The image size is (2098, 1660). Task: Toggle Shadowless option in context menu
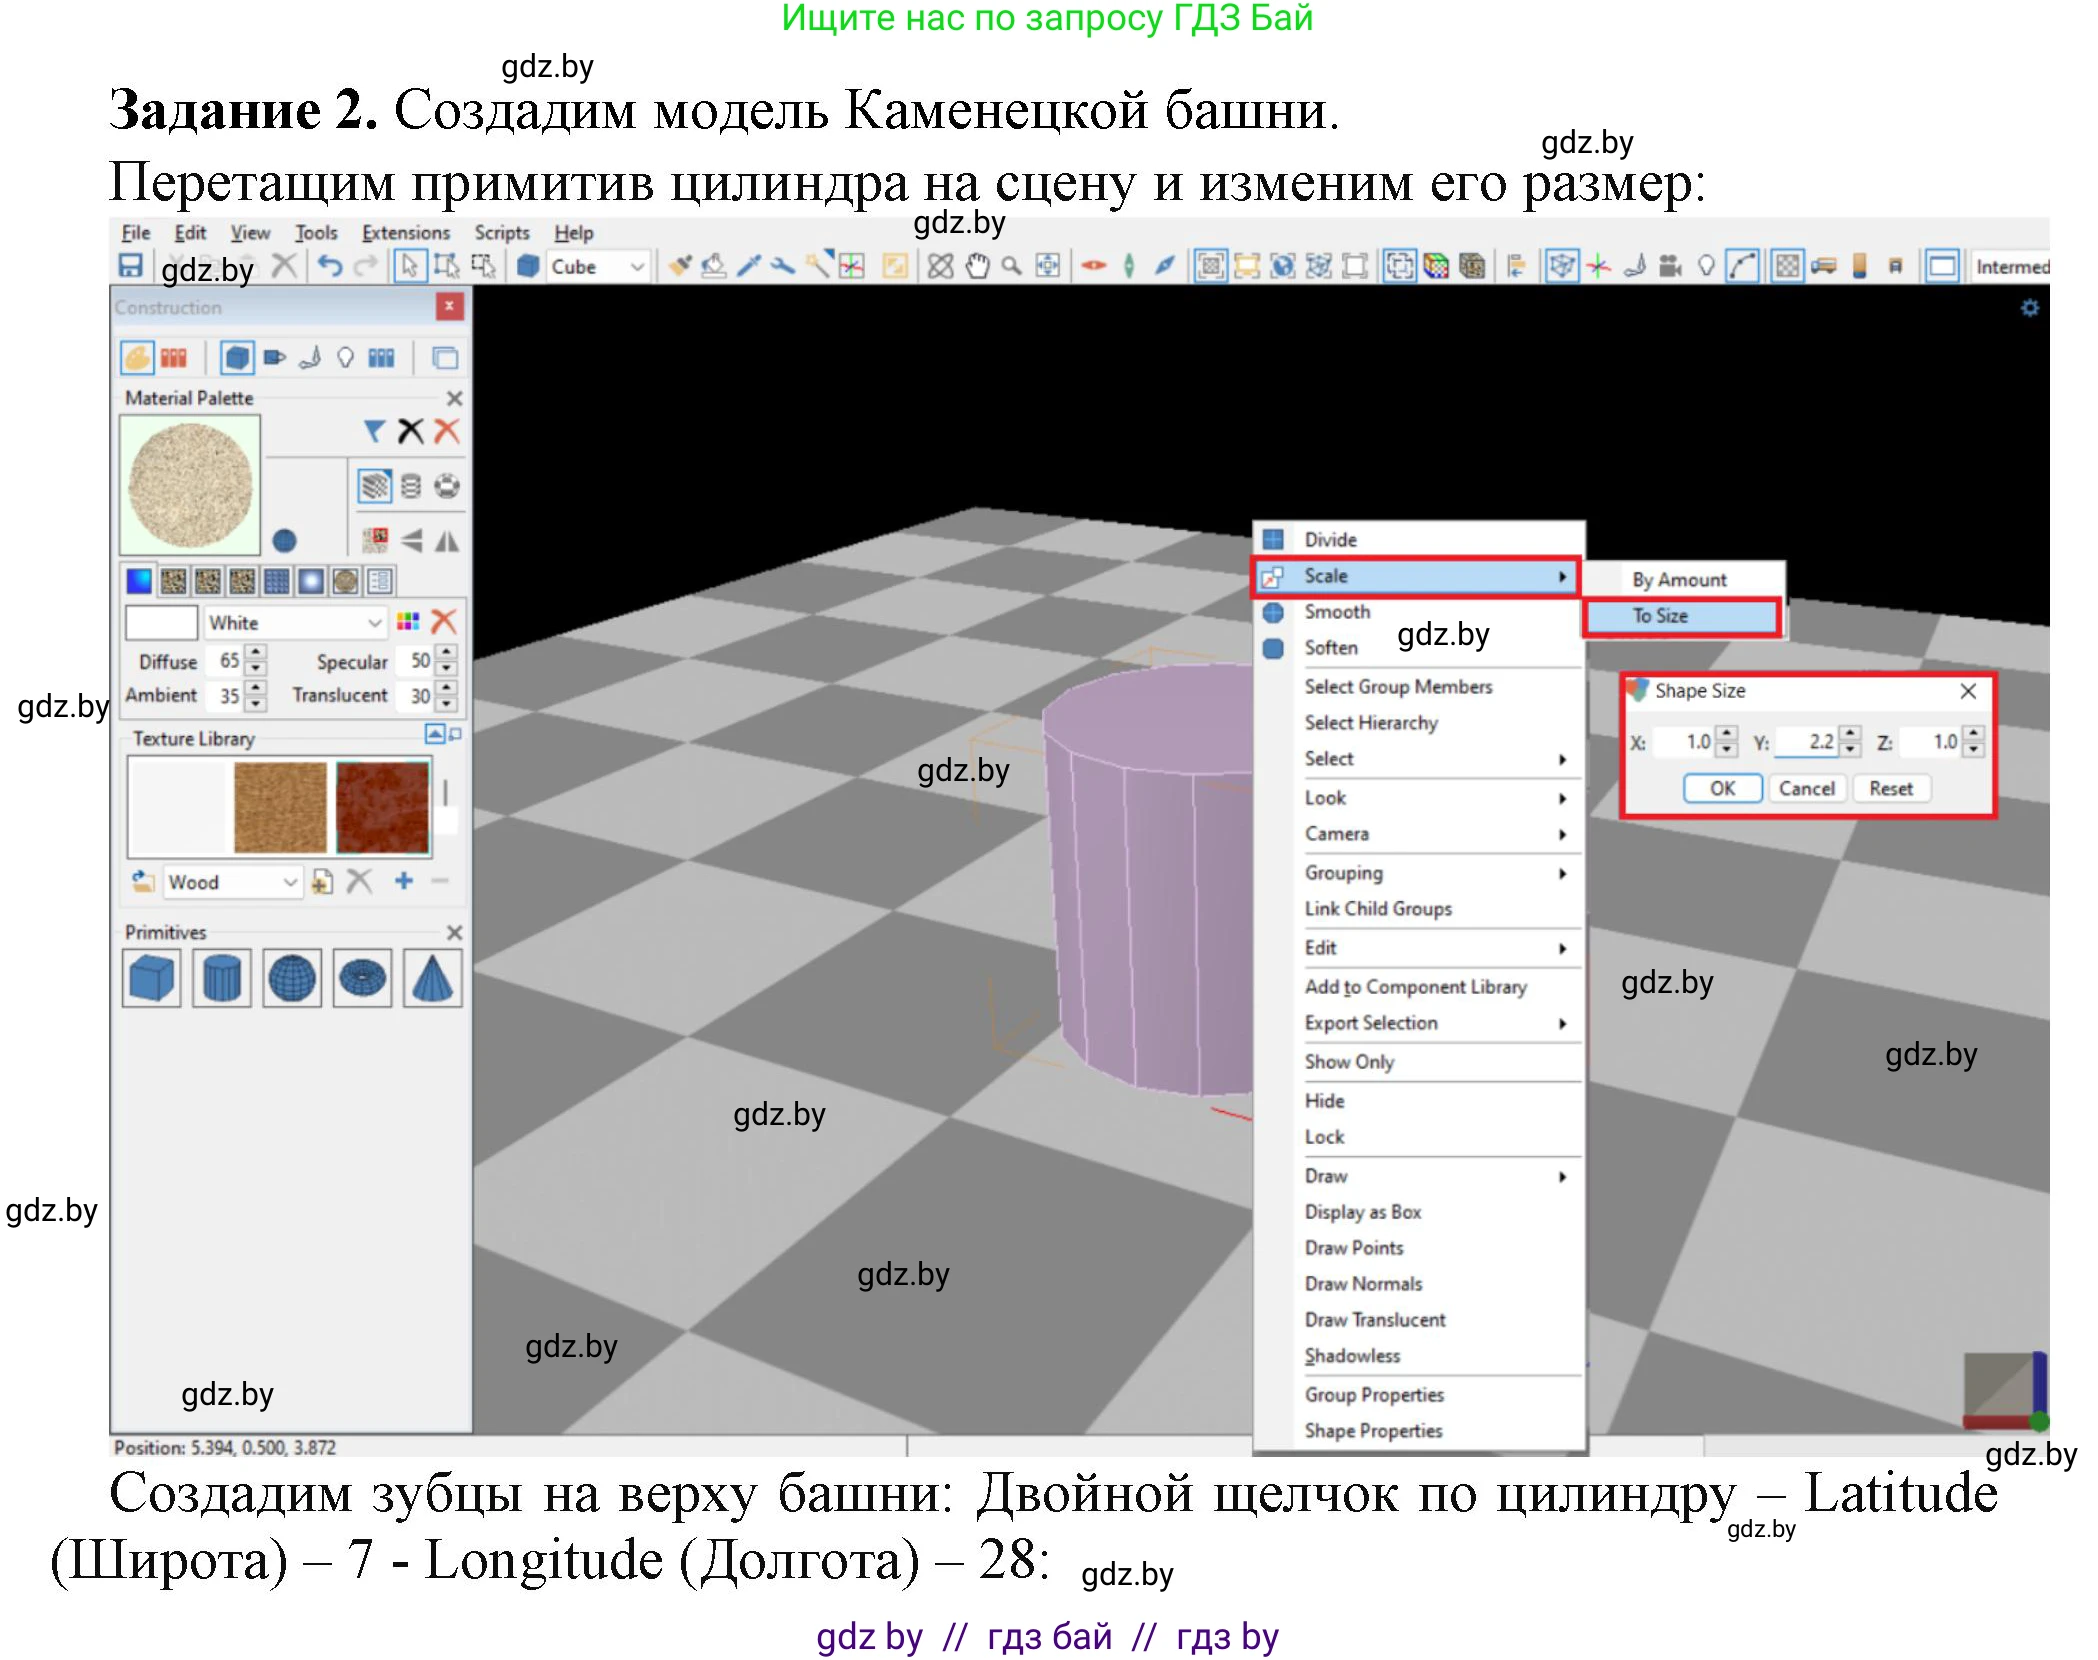pyautogui.click(x=1352, y=1356)
